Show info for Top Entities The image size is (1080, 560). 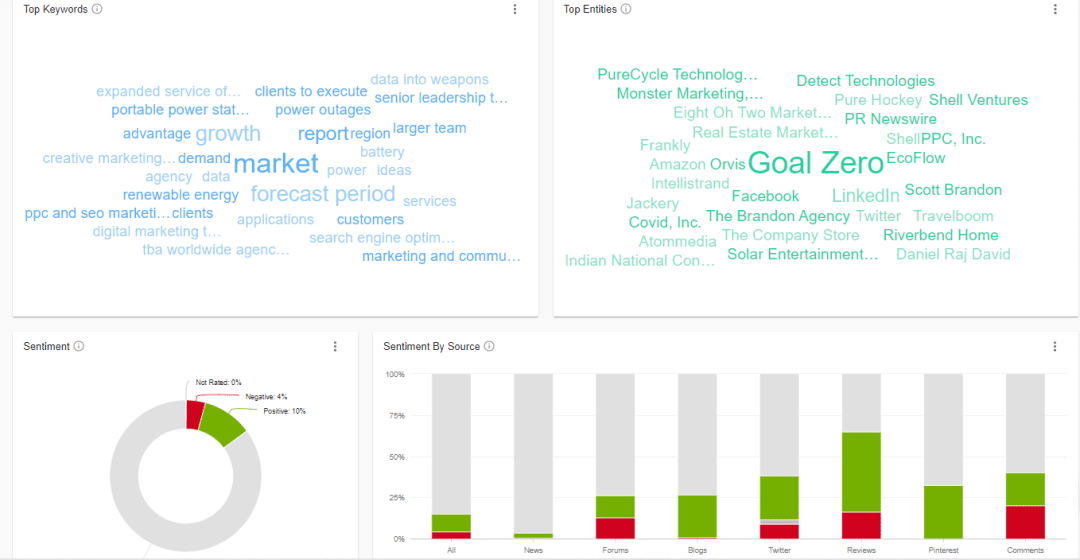point(625,9)
